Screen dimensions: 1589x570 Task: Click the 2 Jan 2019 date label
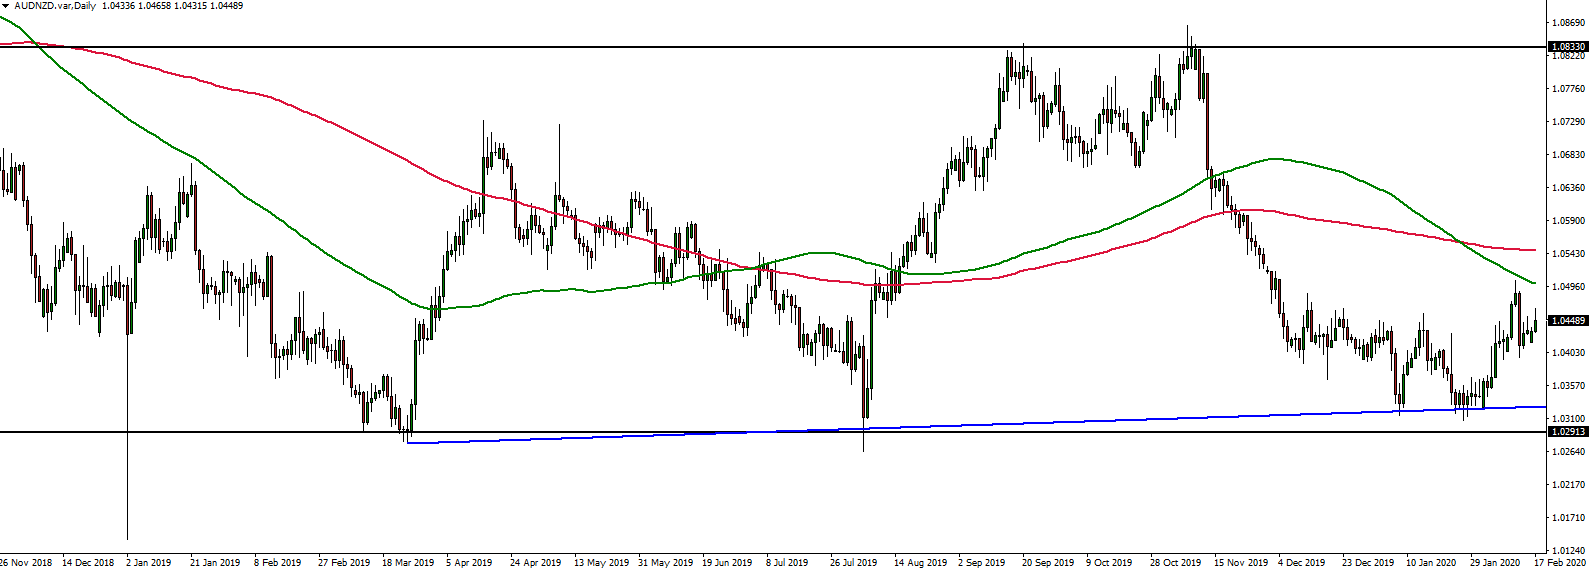pyautogui.click(x=148, y=563)
